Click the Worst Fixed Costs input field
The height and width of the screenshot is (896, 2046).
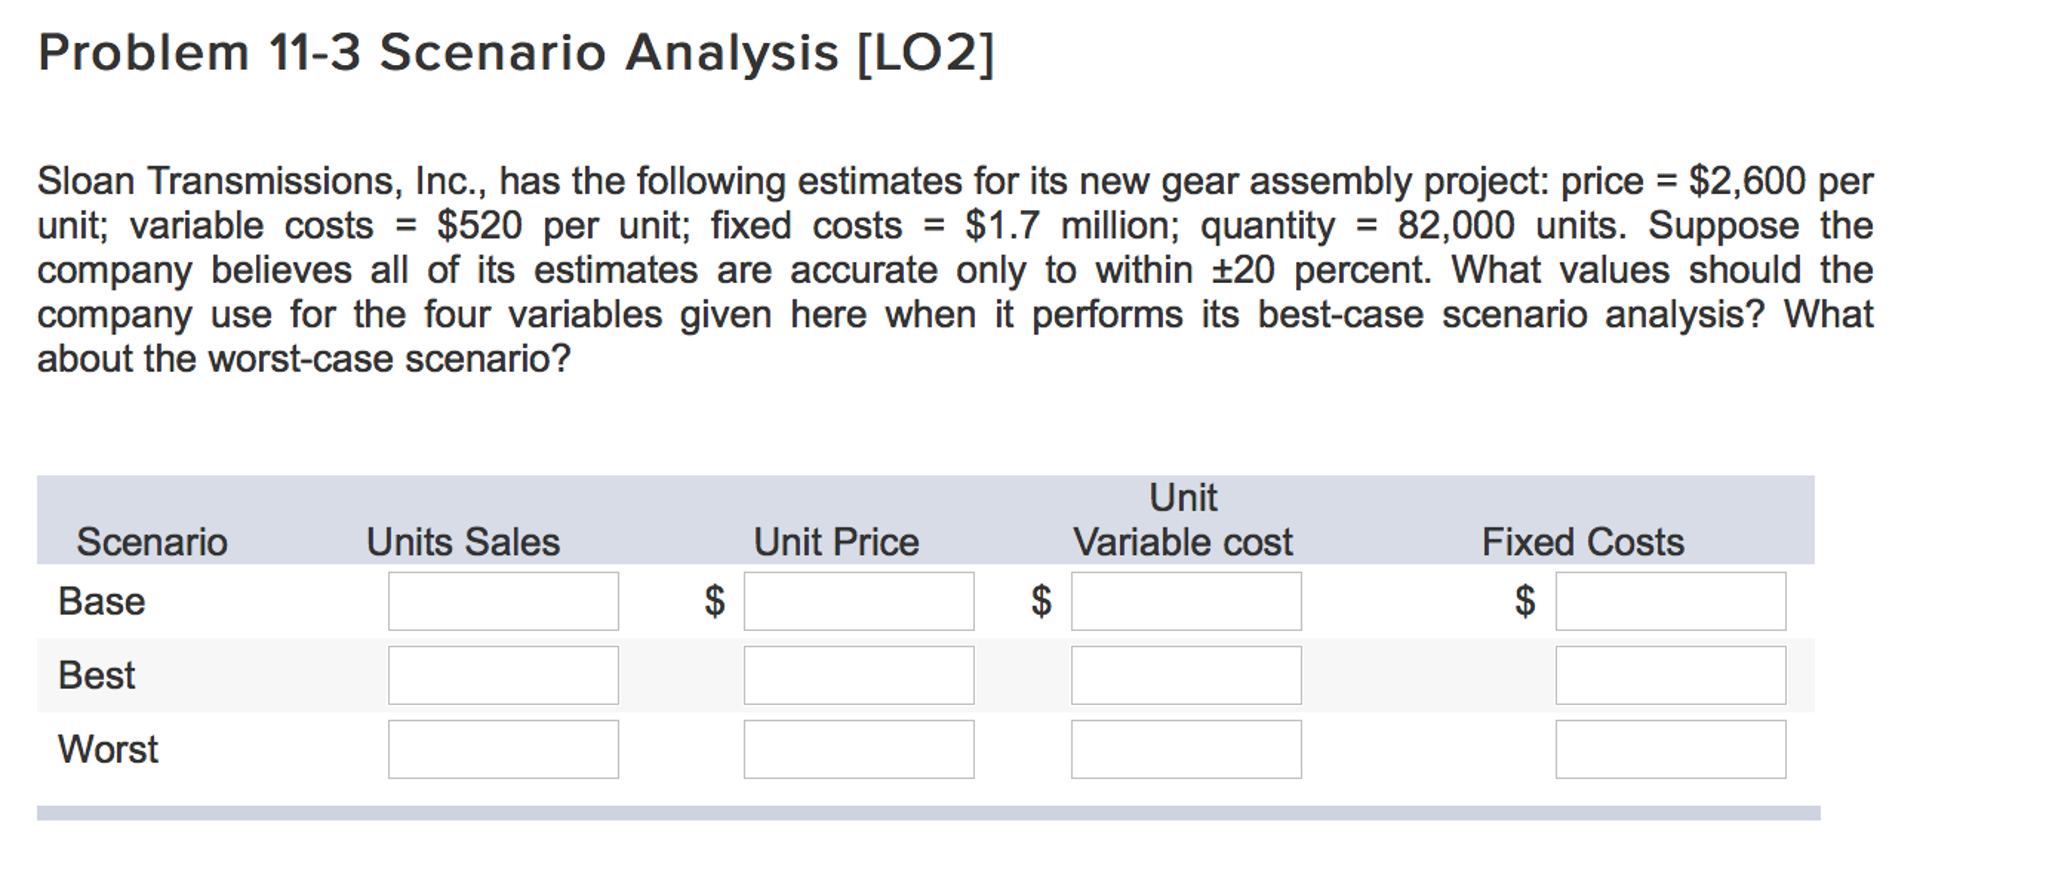click(x=1669, y=749)
